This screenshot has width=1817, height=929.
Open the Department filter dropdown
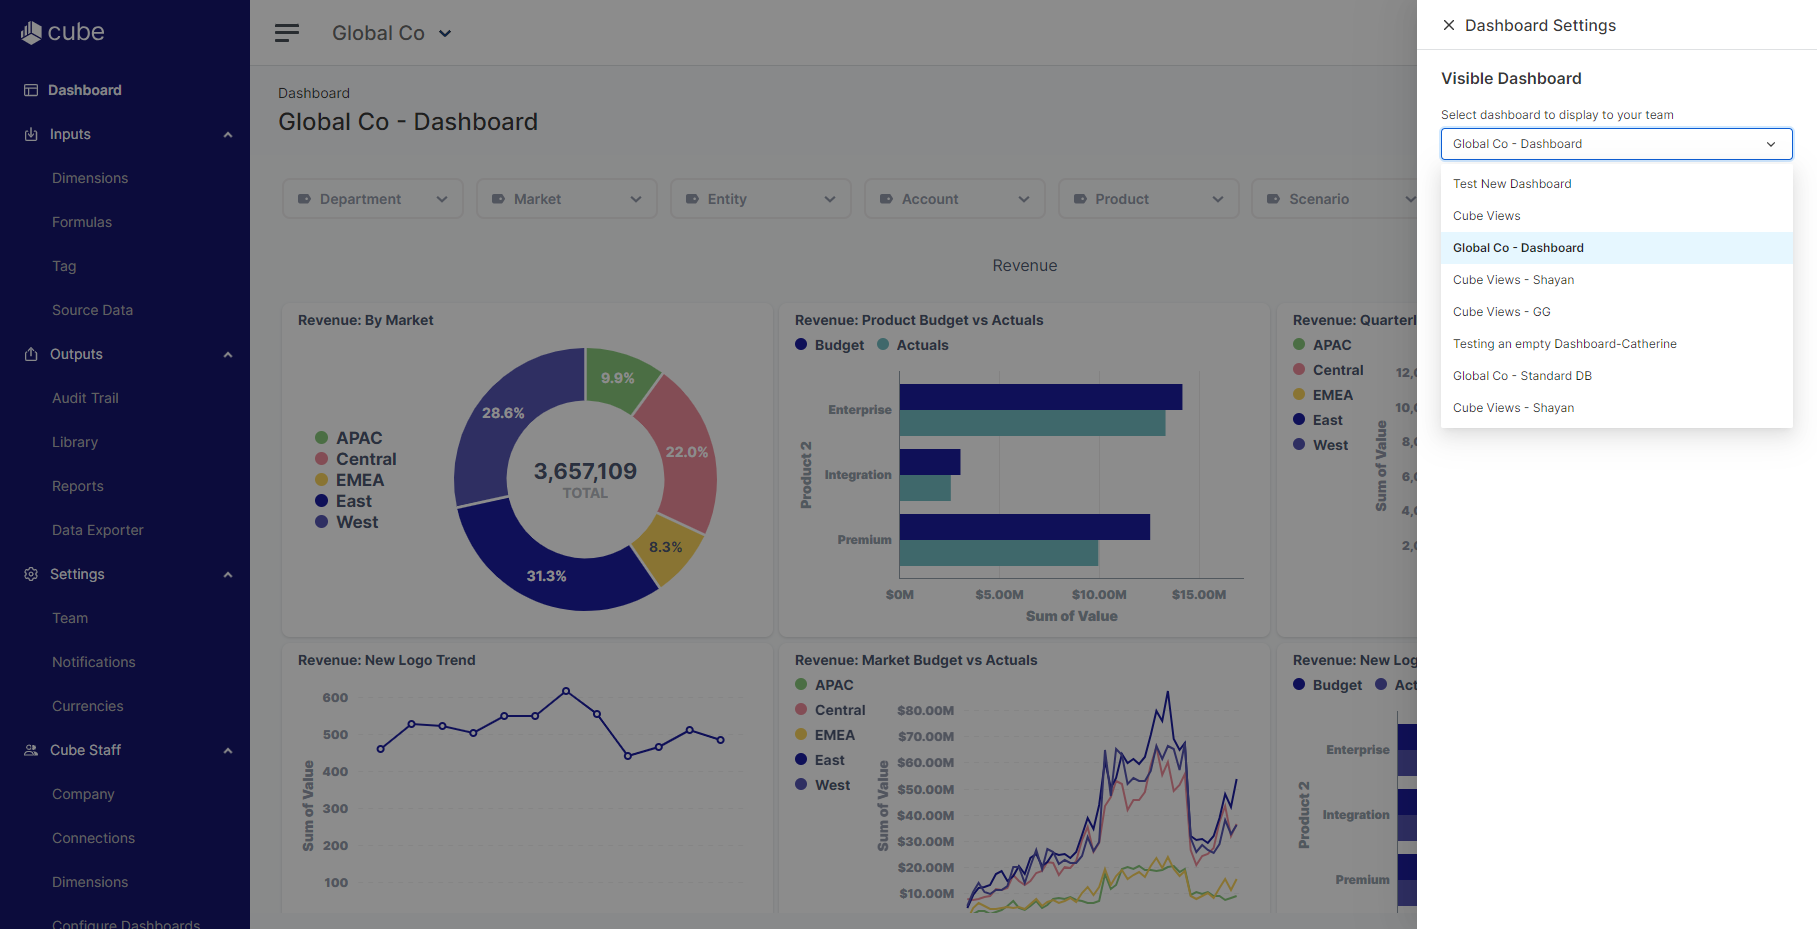click(373, 199)
